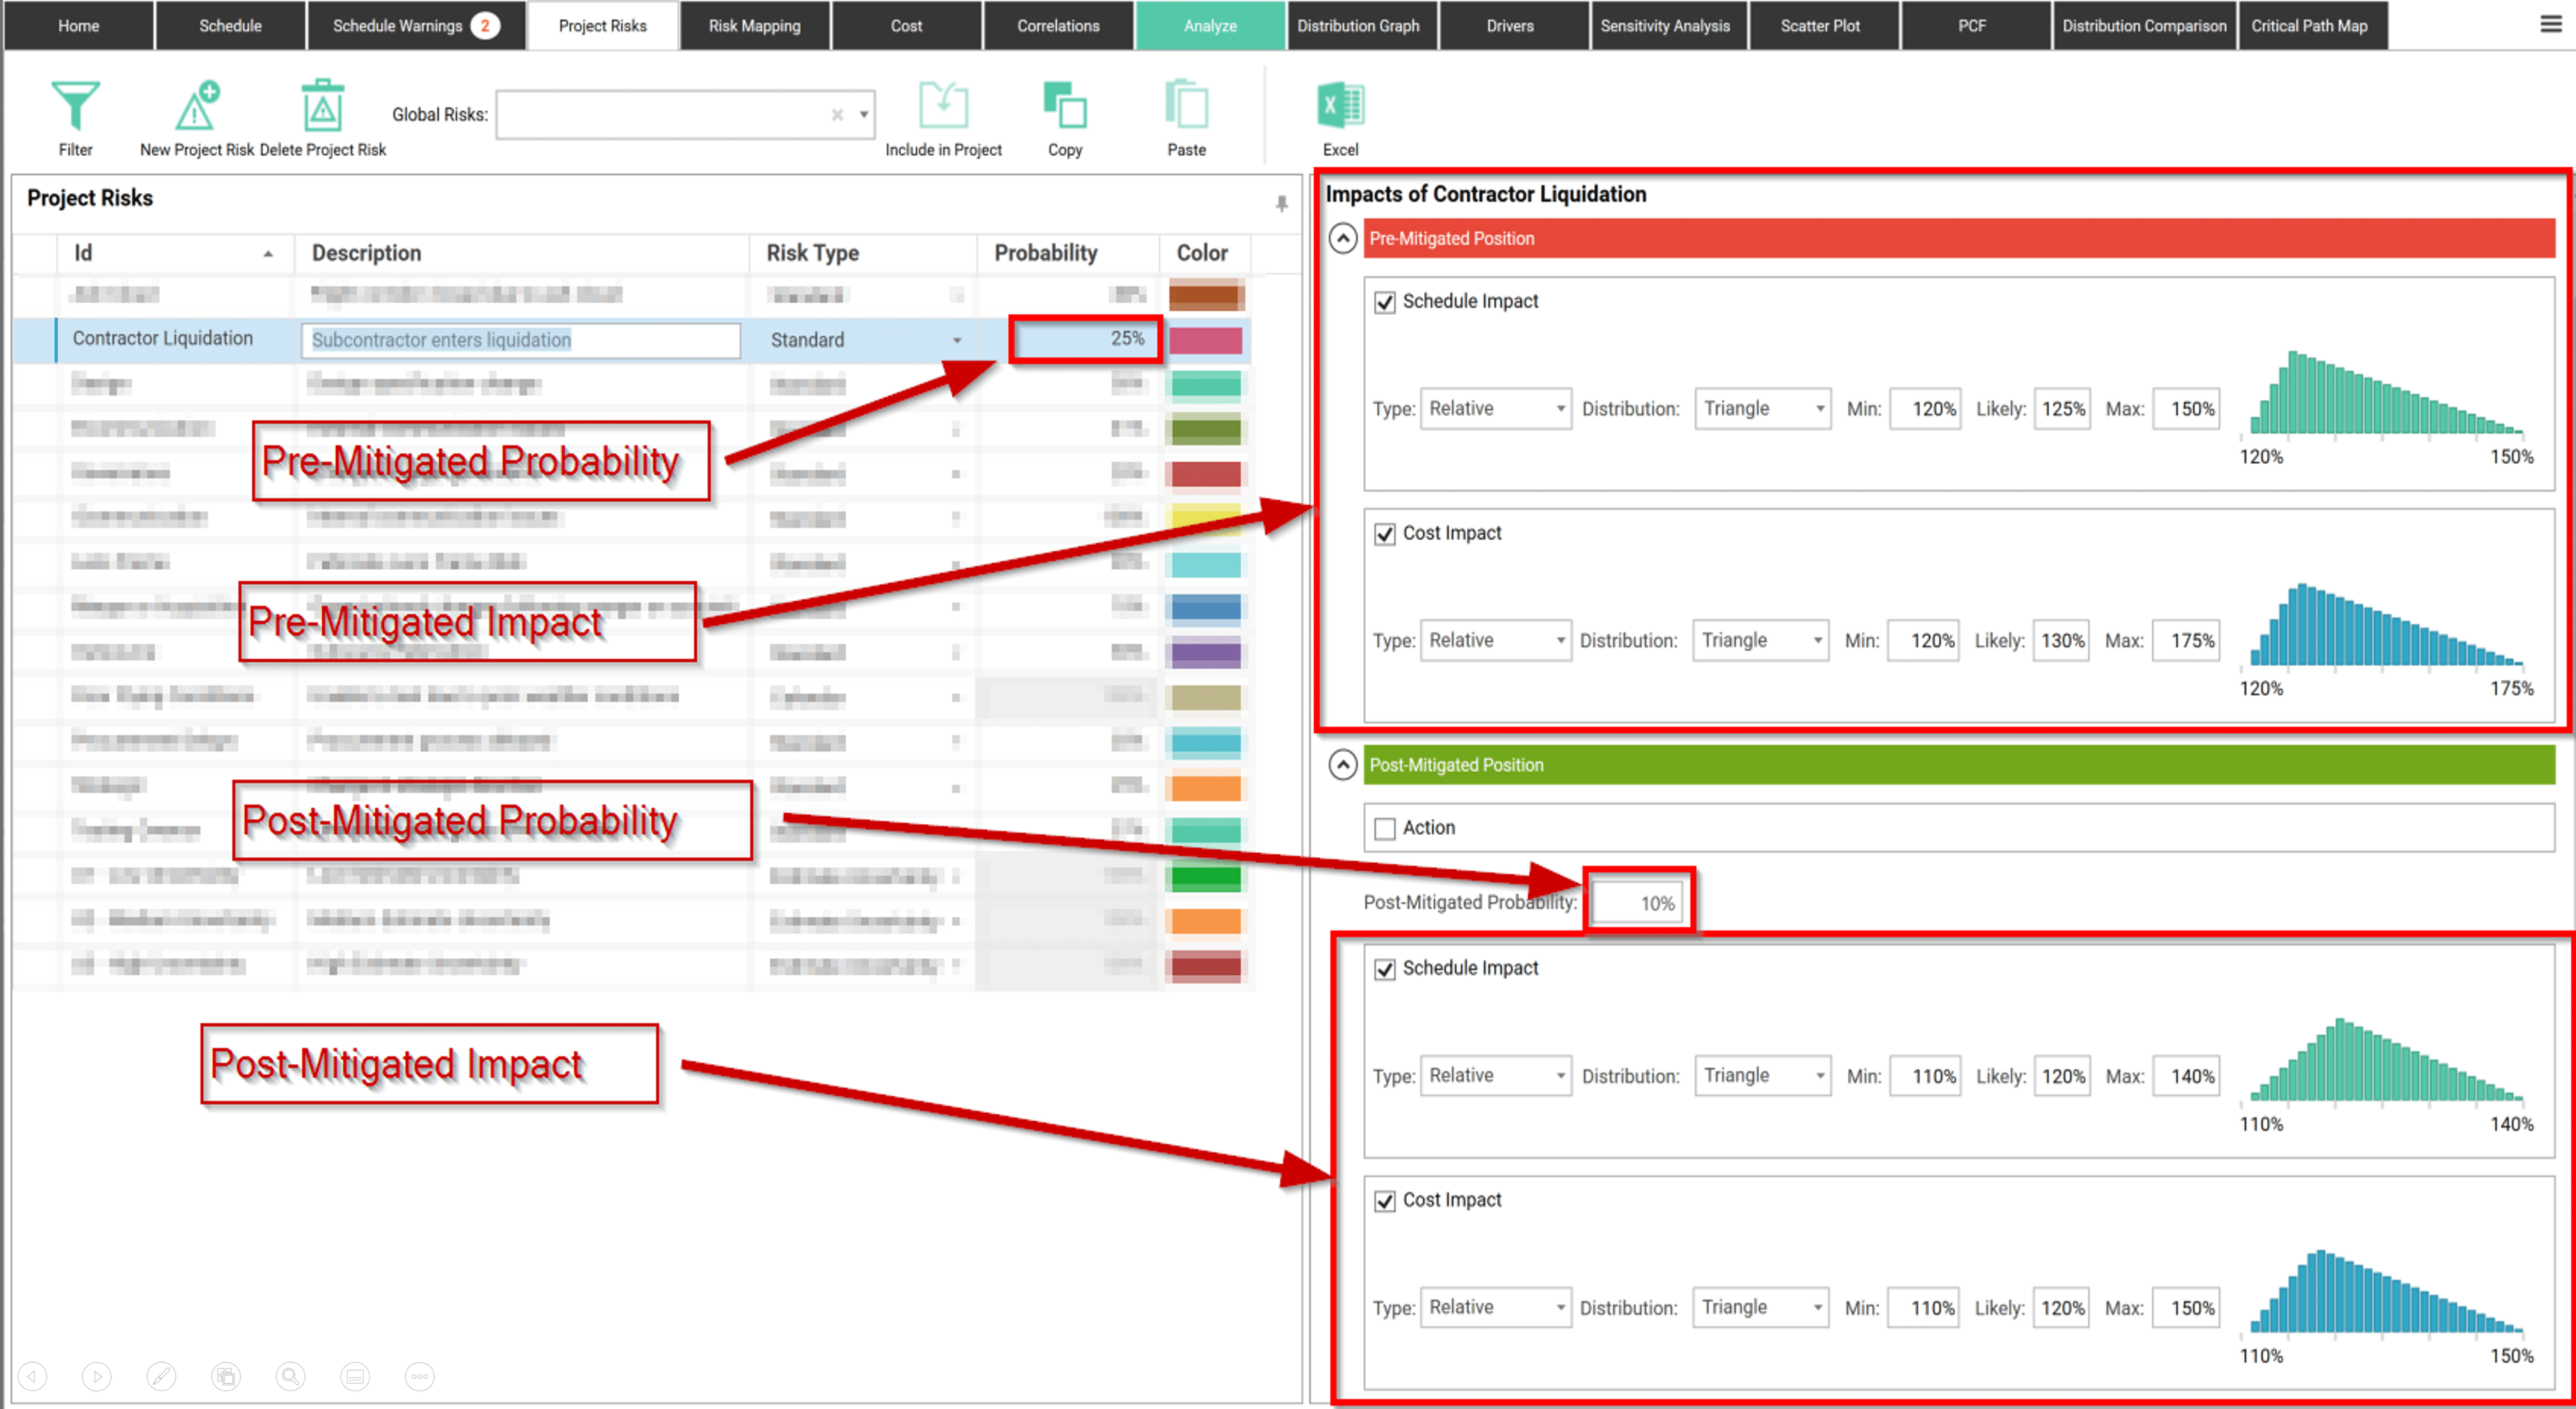Export risks using the Excel icon
This screenshot has height=1409, width=2576.
(1339, 113)
